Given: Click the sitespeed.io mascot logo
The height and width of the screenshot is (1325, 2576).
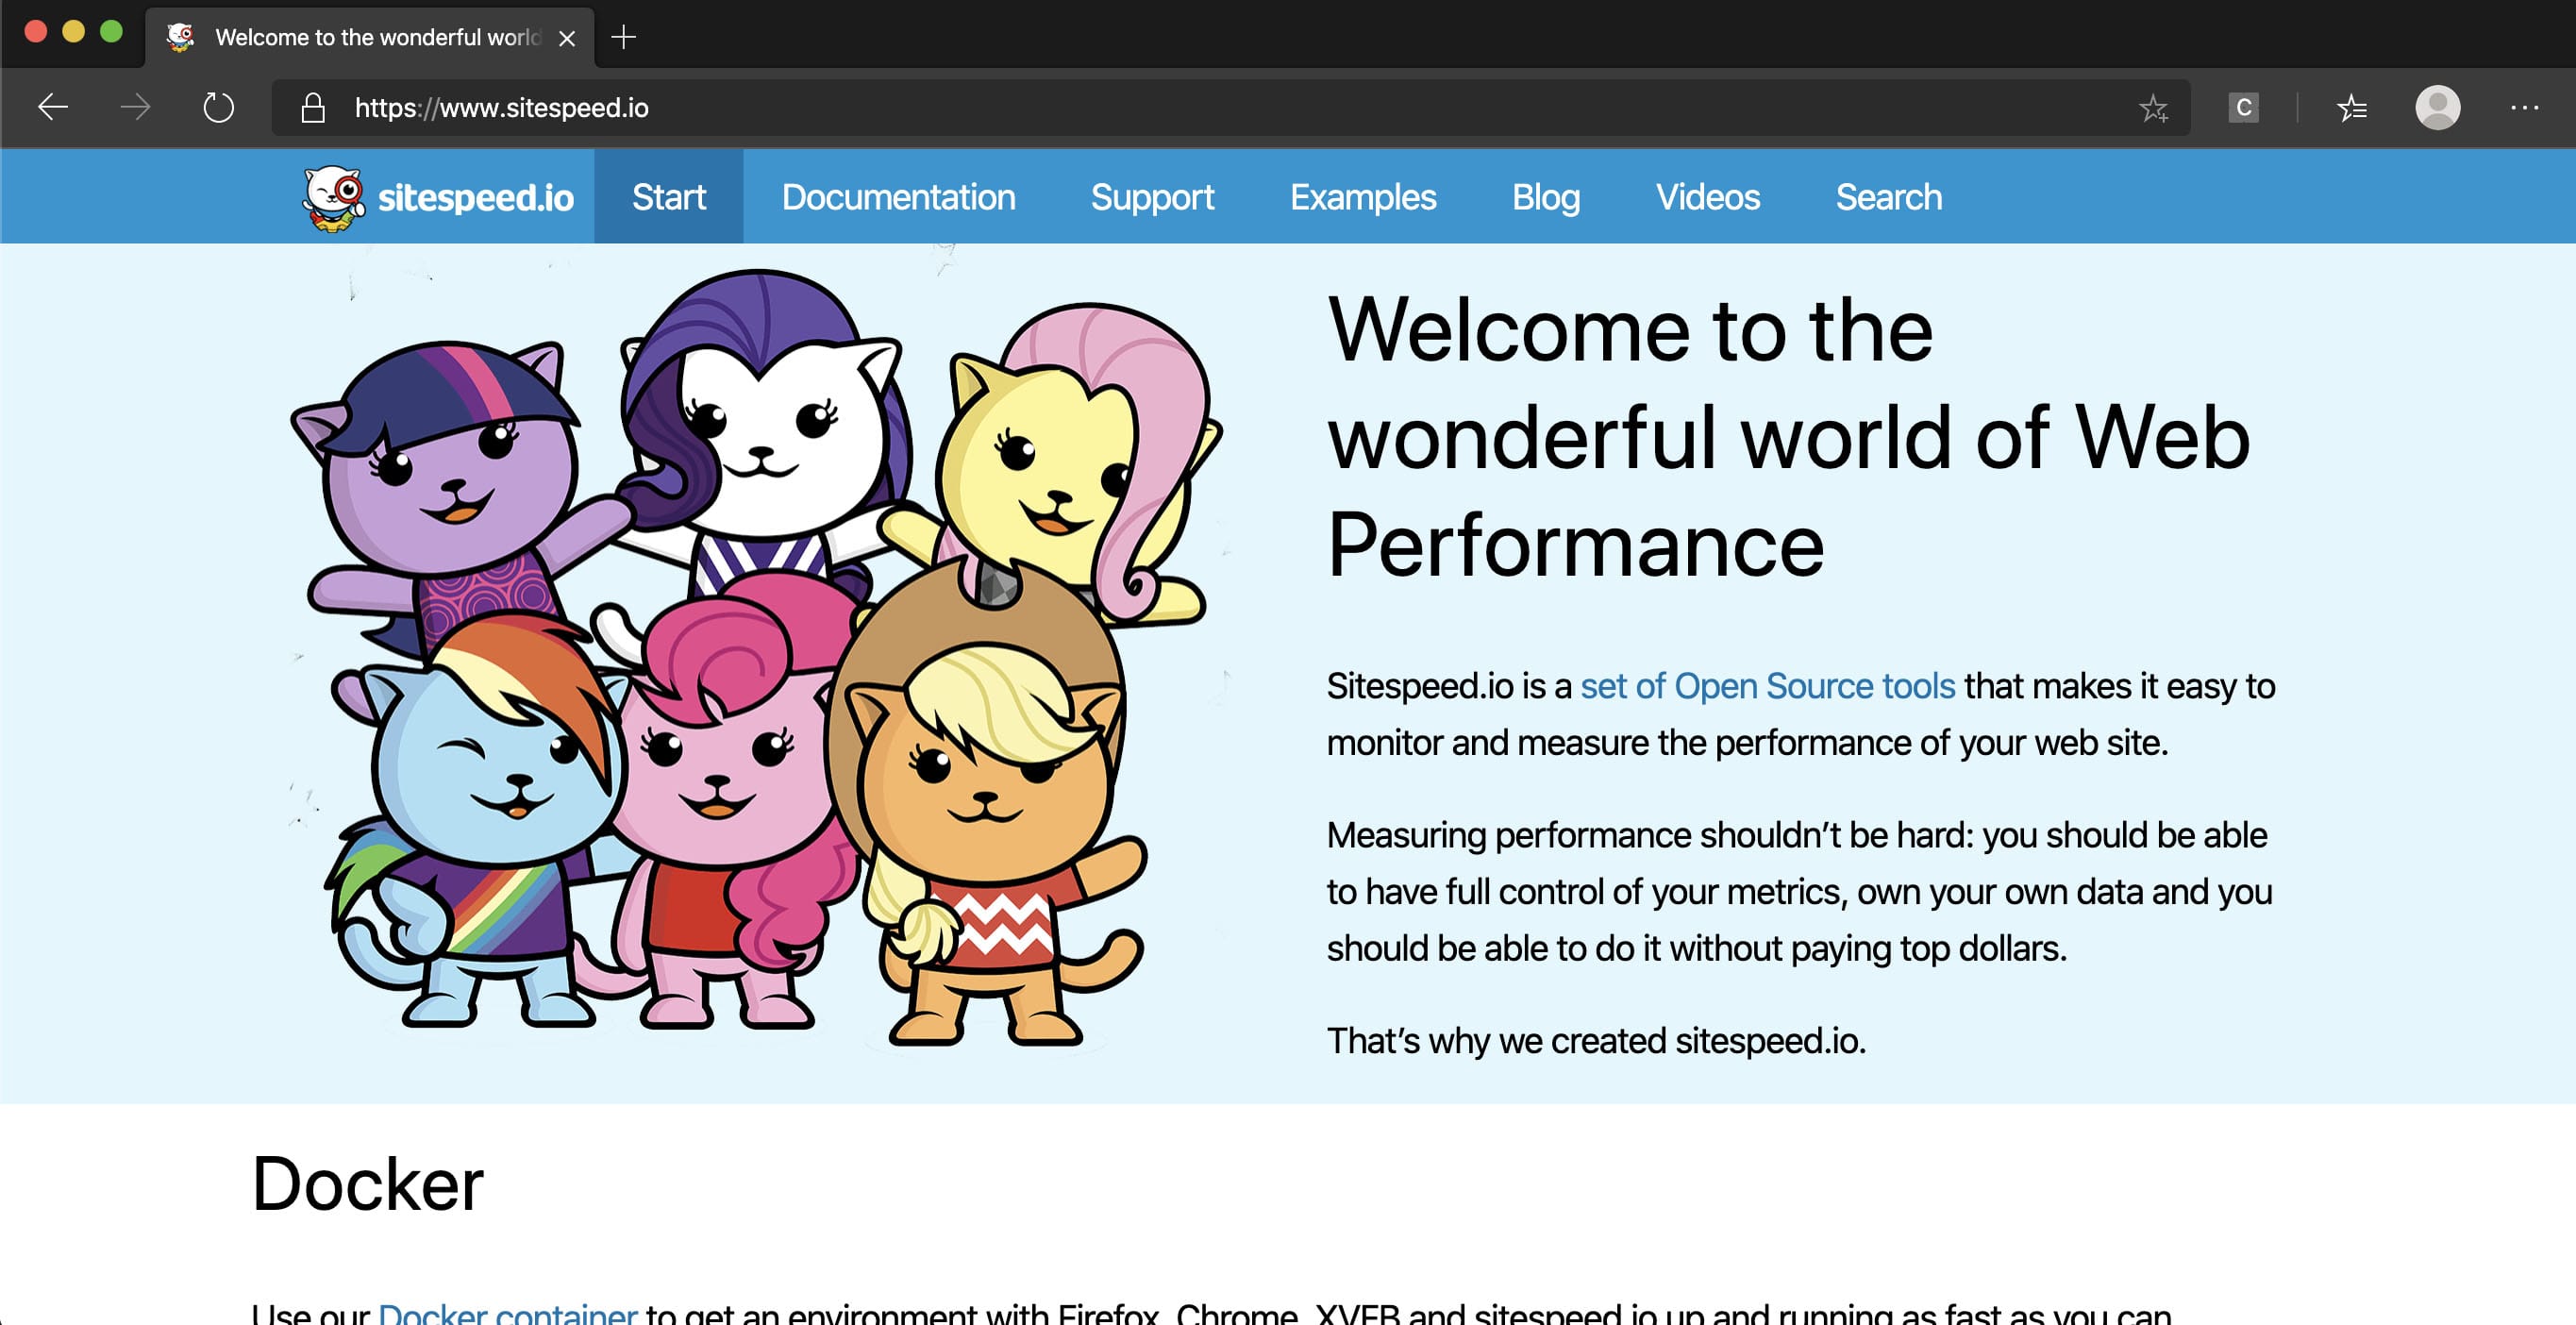Looking at the screenshot, I should 334,198.
